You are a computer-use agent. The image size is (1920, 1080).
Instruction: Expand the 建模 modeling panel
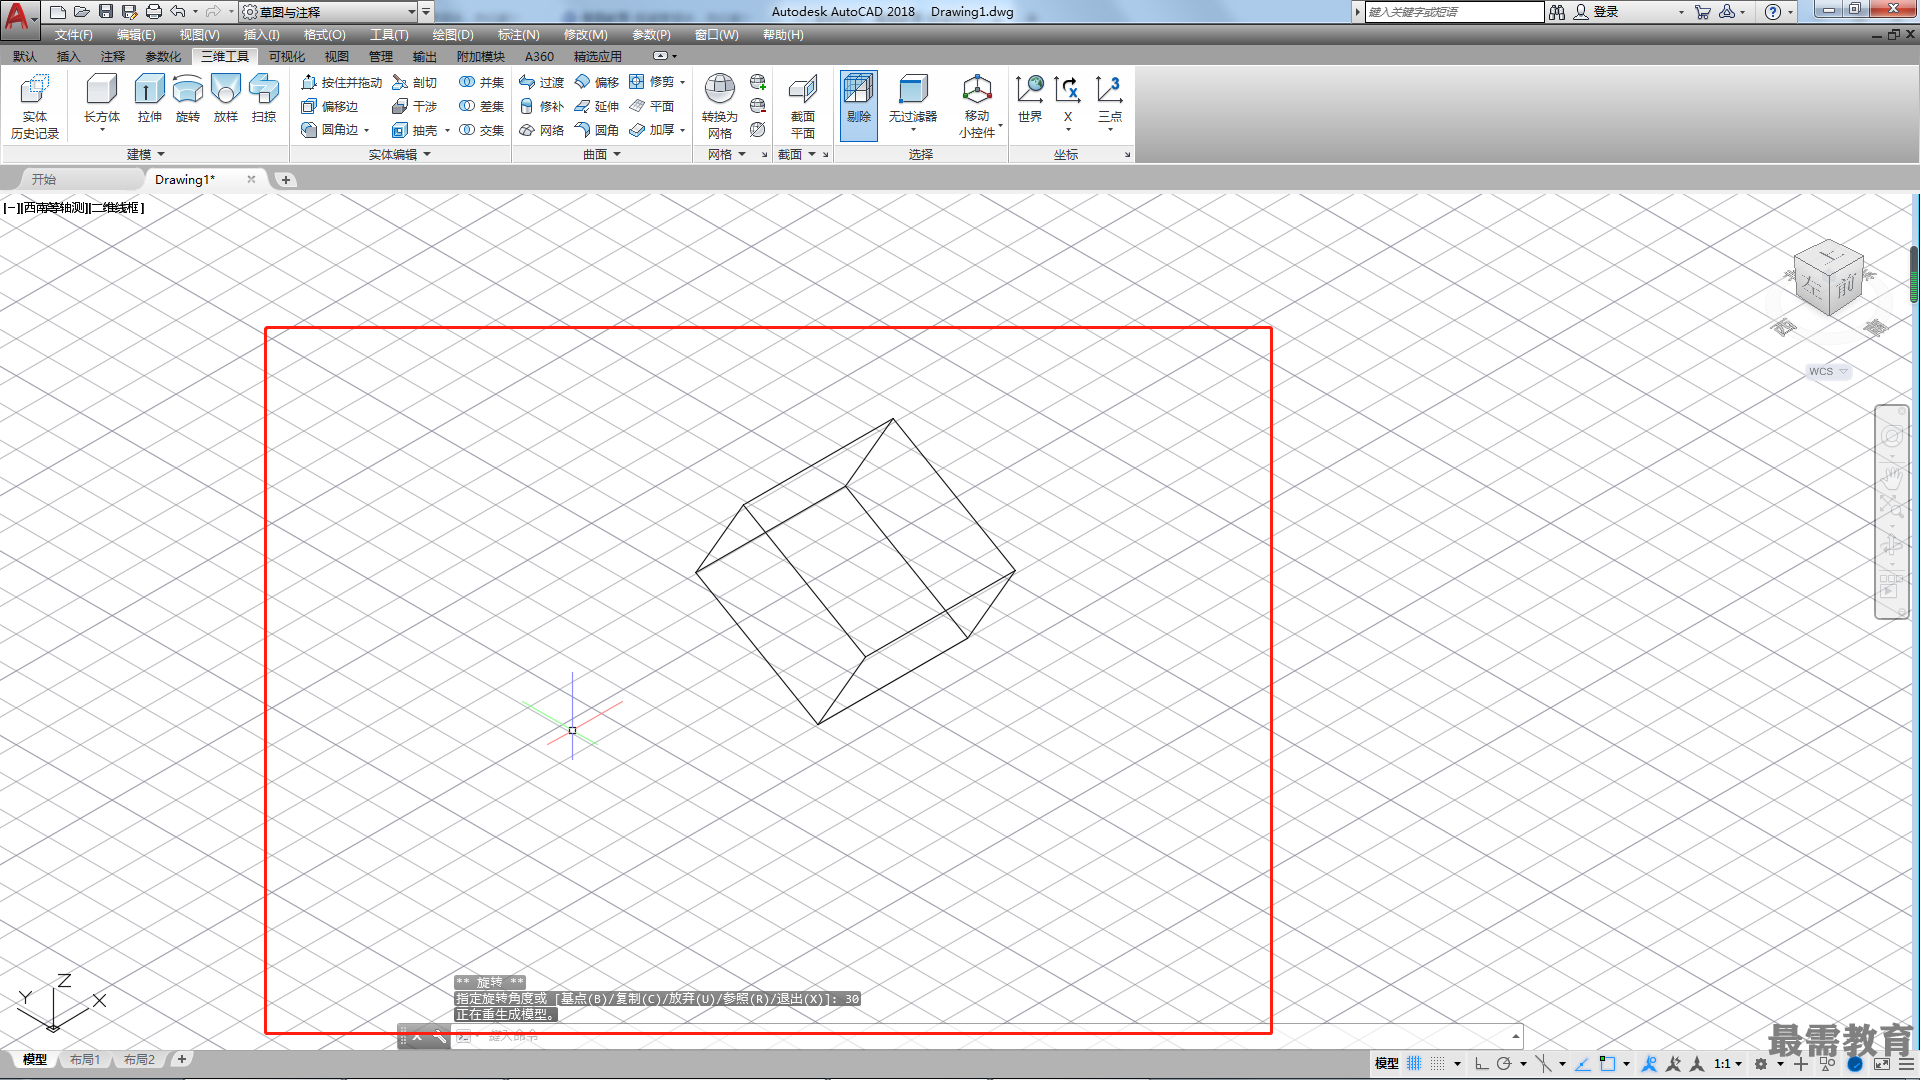[x=145, y=154]
